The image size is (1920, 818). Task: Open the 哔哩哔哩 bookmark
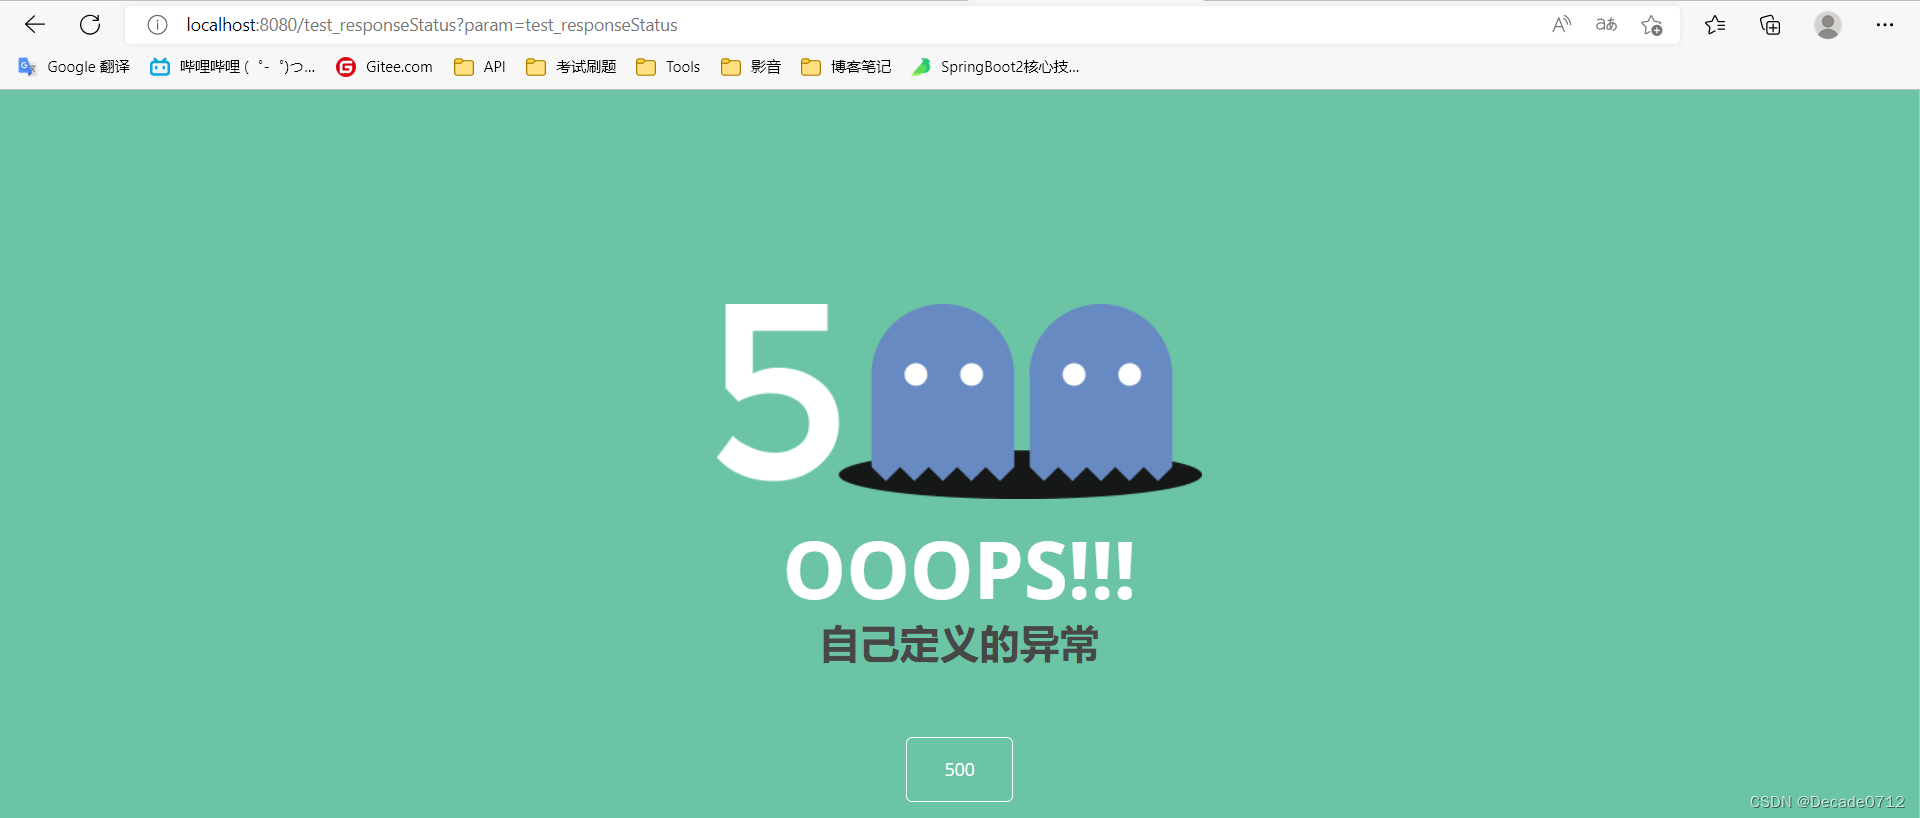(x=232, y=67)
